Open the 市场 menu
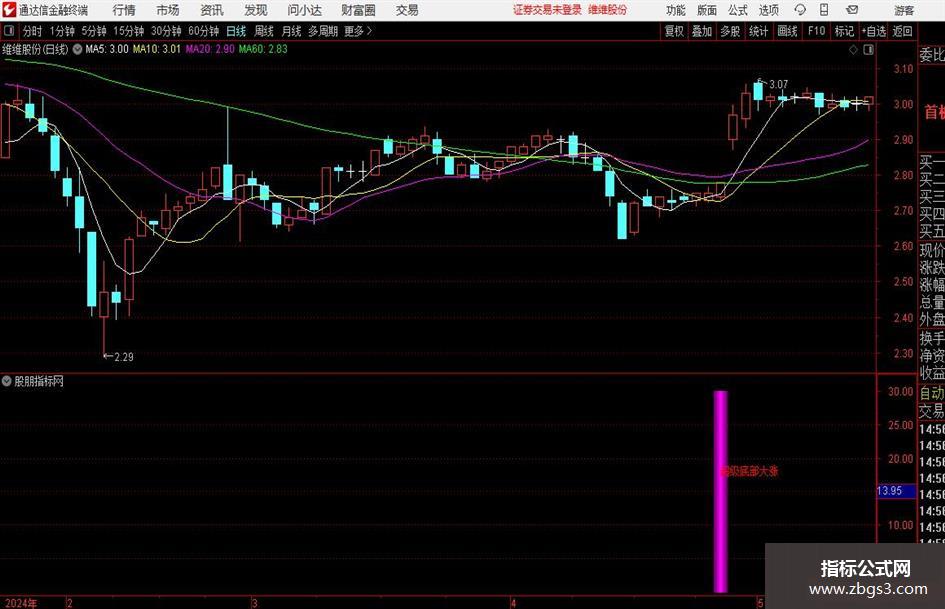Screen dimensions: 945x609 (x=168, y=10)
